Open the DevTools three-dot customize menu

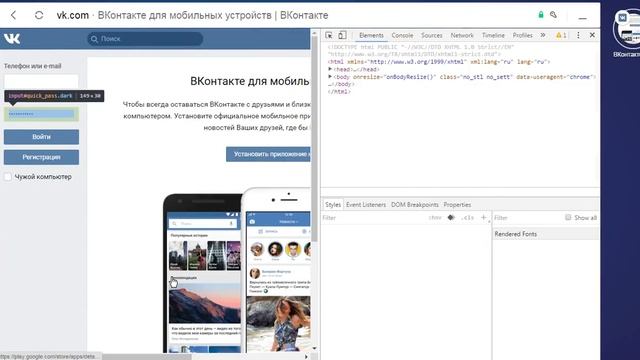[578, 35]
